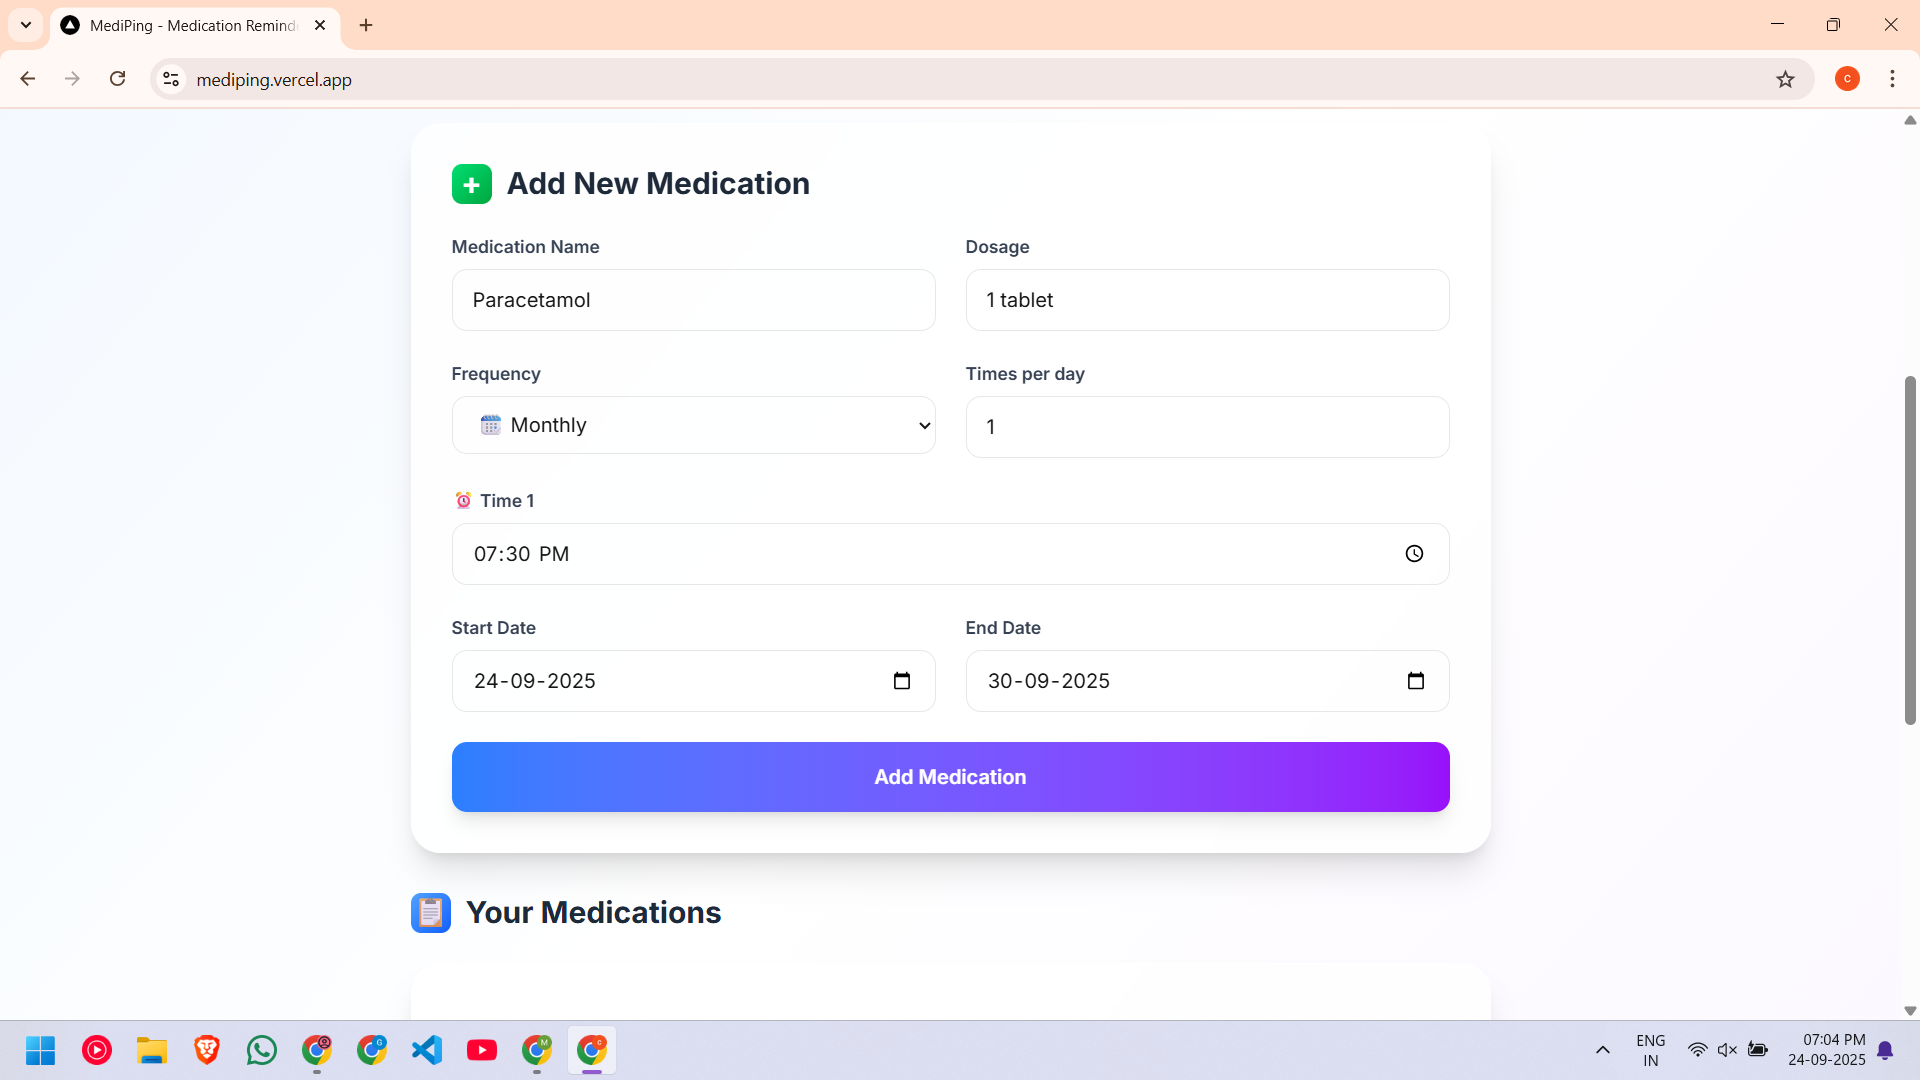The image size is (1920, 1080).
Task: Open the tab search dropdown arrow
Action: 26,25
